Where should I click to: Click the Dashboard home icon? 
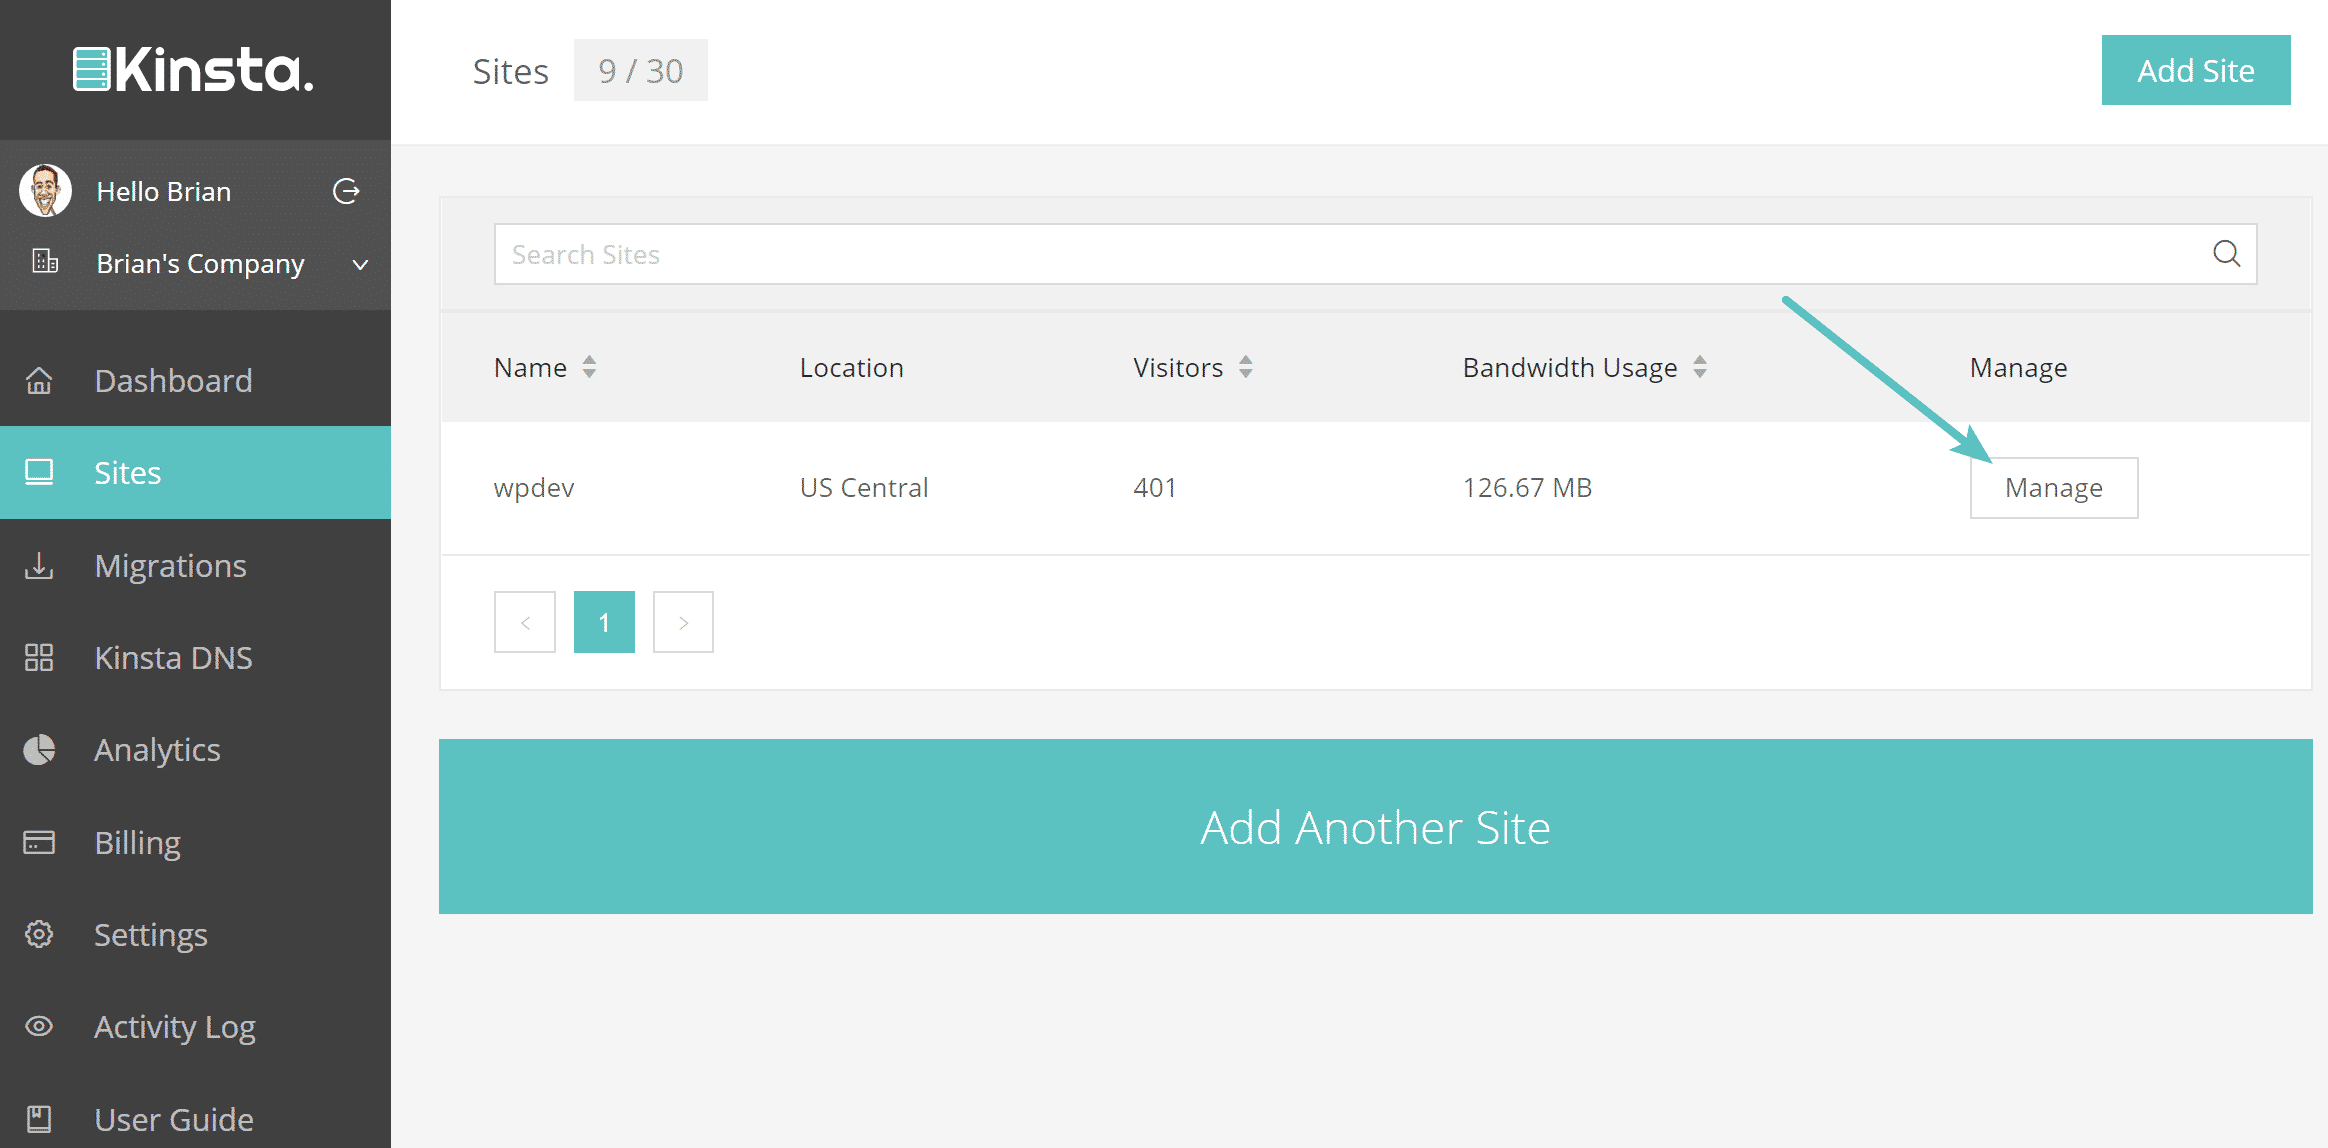coord(39,381)
